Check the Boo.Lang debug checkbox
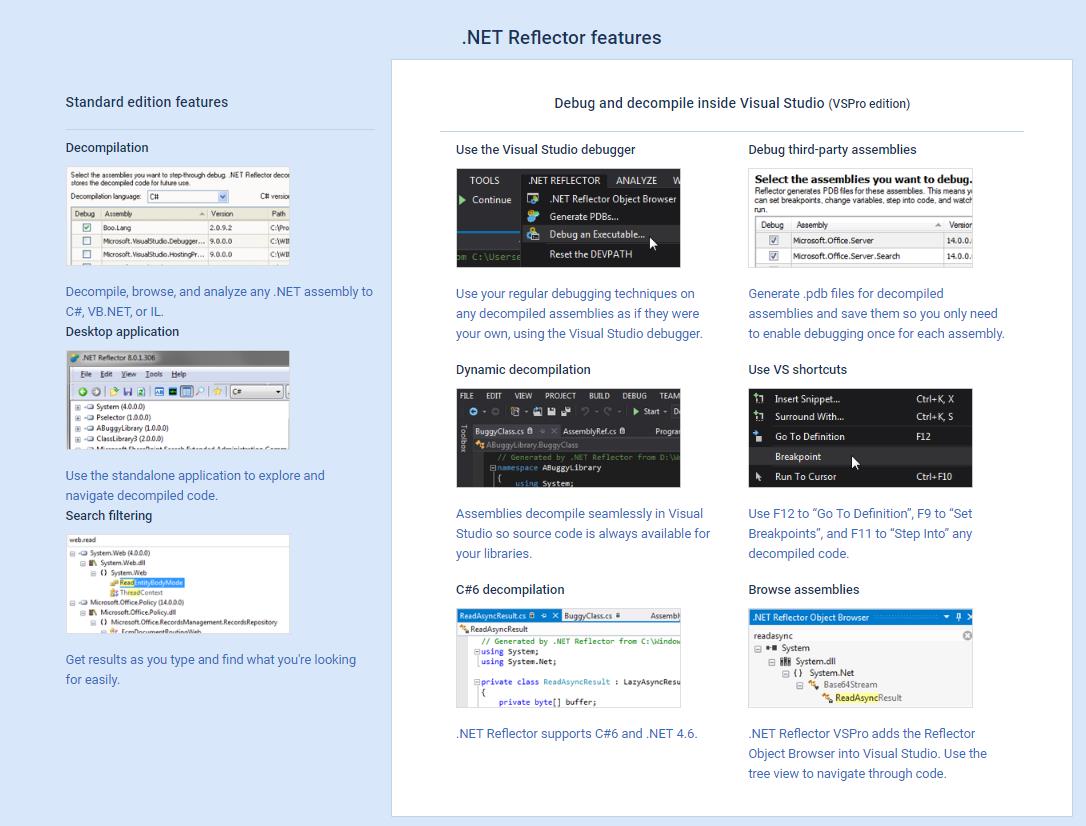This screenshot has width=1086, height=826. 86,226
